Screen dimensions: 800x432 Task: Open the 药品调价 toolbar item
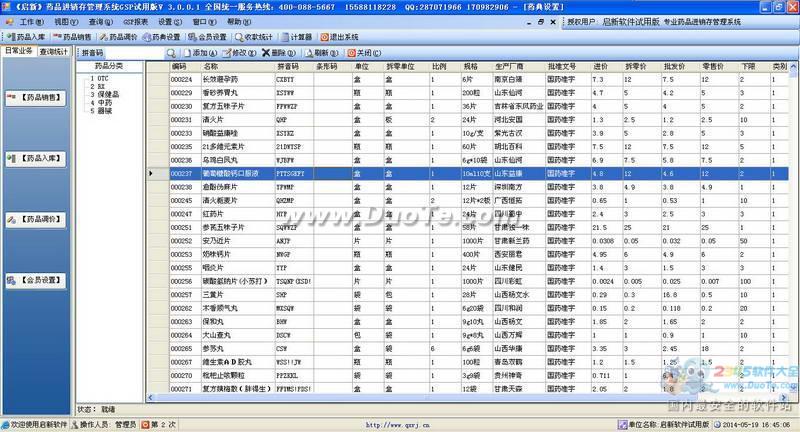[x=119, y=37]
